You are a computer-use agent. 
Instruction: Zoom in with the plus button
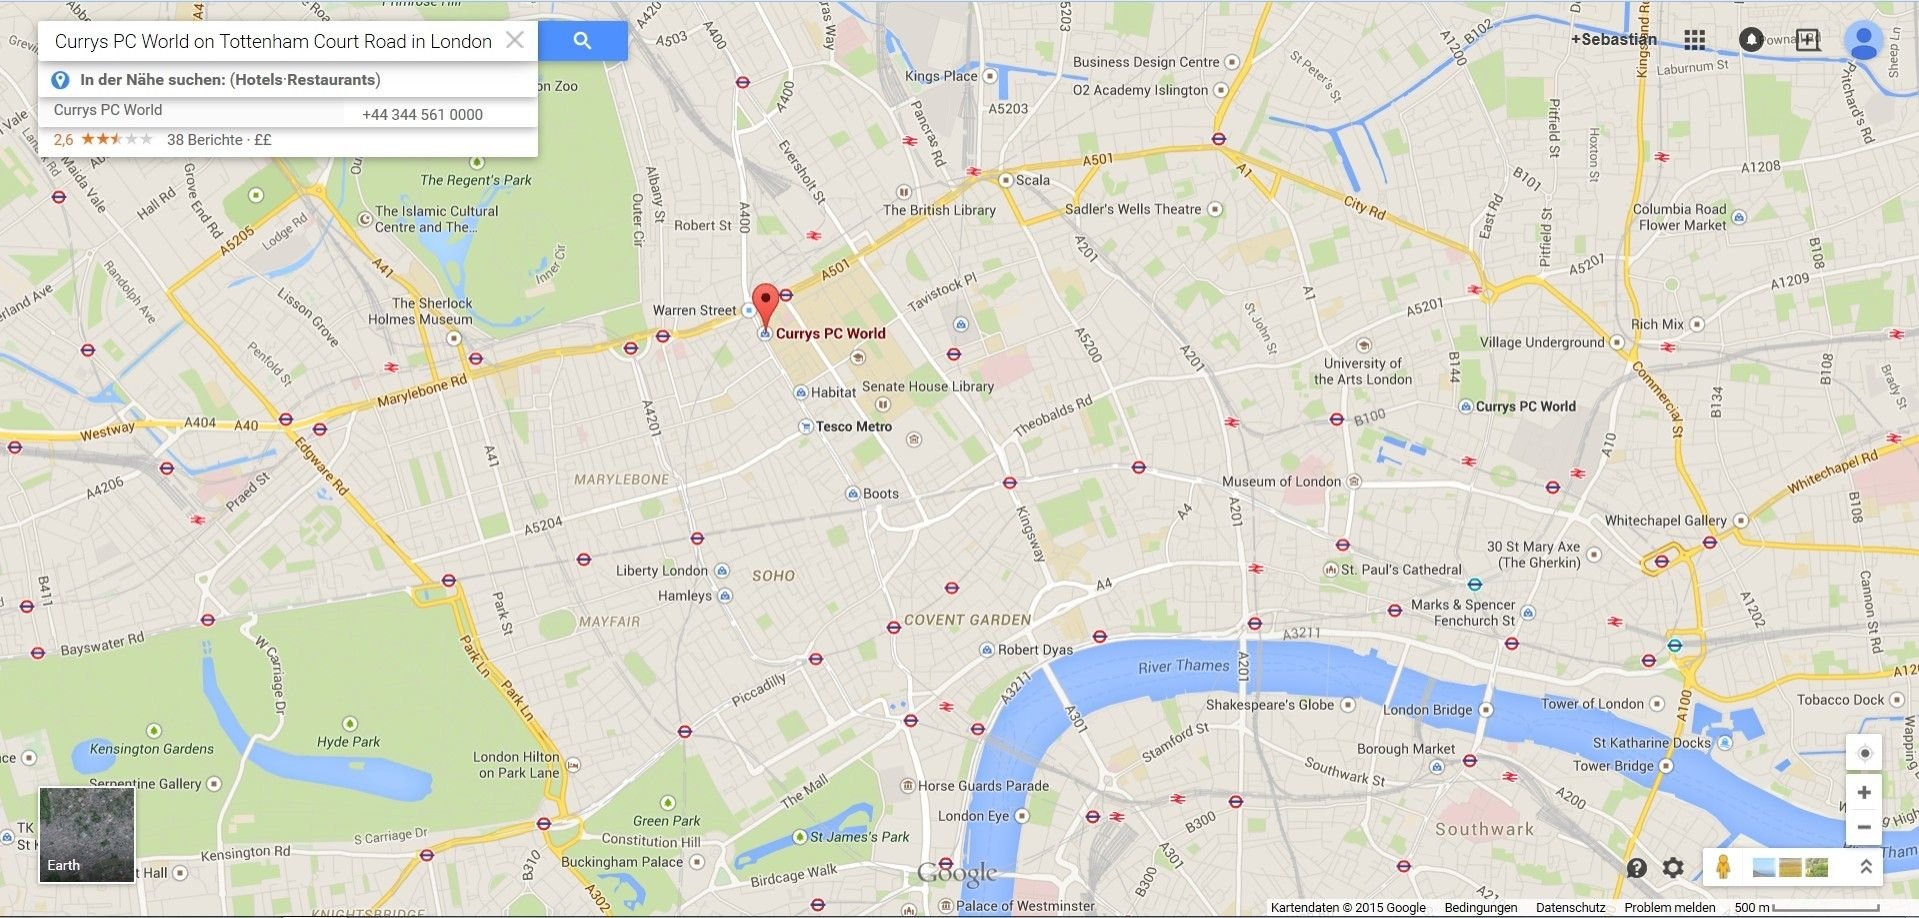(x=1864, y=793)
